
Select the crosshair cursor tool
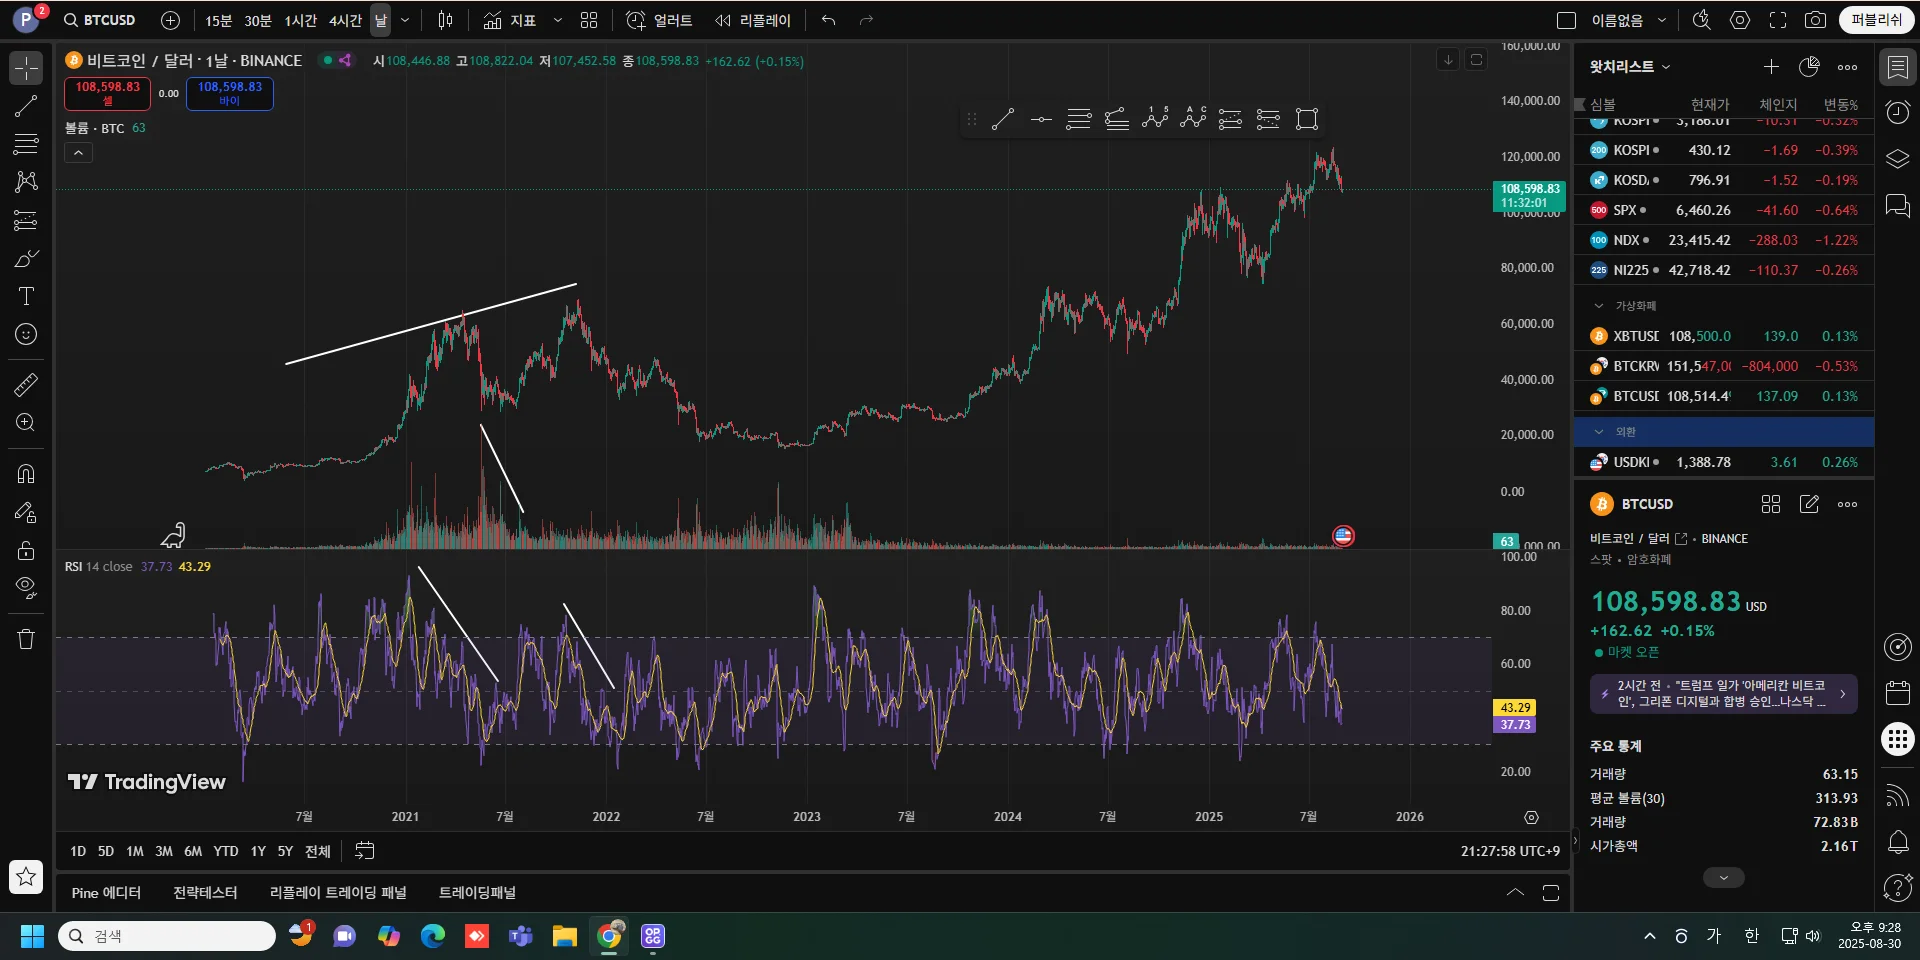click(26, 68)
